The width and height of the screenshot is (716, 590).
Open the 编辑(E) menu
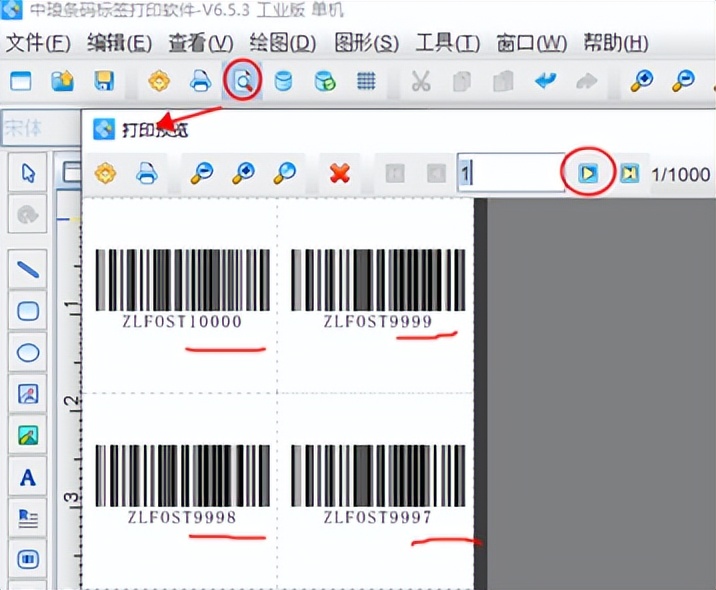(x=120, y=43)
